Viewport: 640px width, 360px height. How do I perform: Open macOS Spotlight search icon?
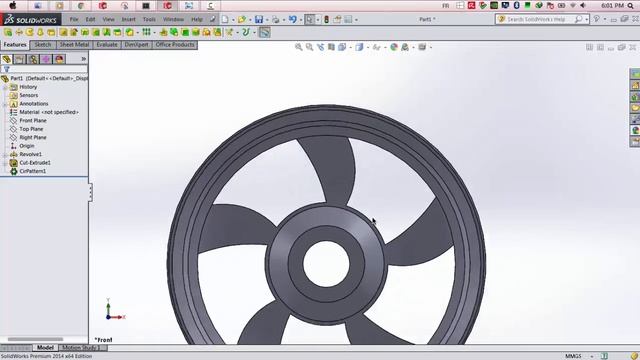(631, 5)
